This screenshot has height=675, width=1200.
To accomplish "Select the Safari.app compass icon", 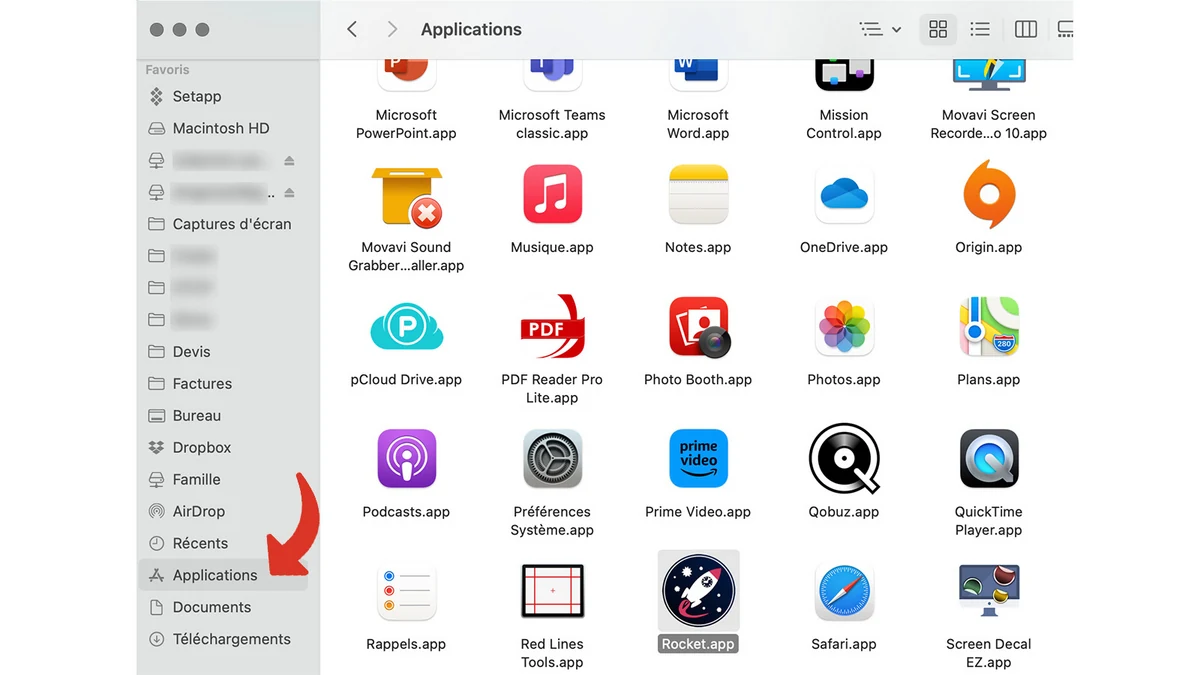I will coord(844,591).
